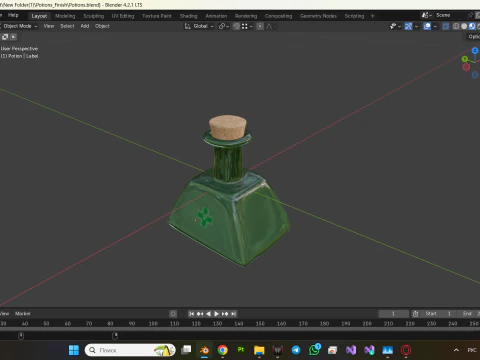The width and height of the screenshot is (480, 360).
Task: Open the timeline View menu
Action: [x=4, y=313]
